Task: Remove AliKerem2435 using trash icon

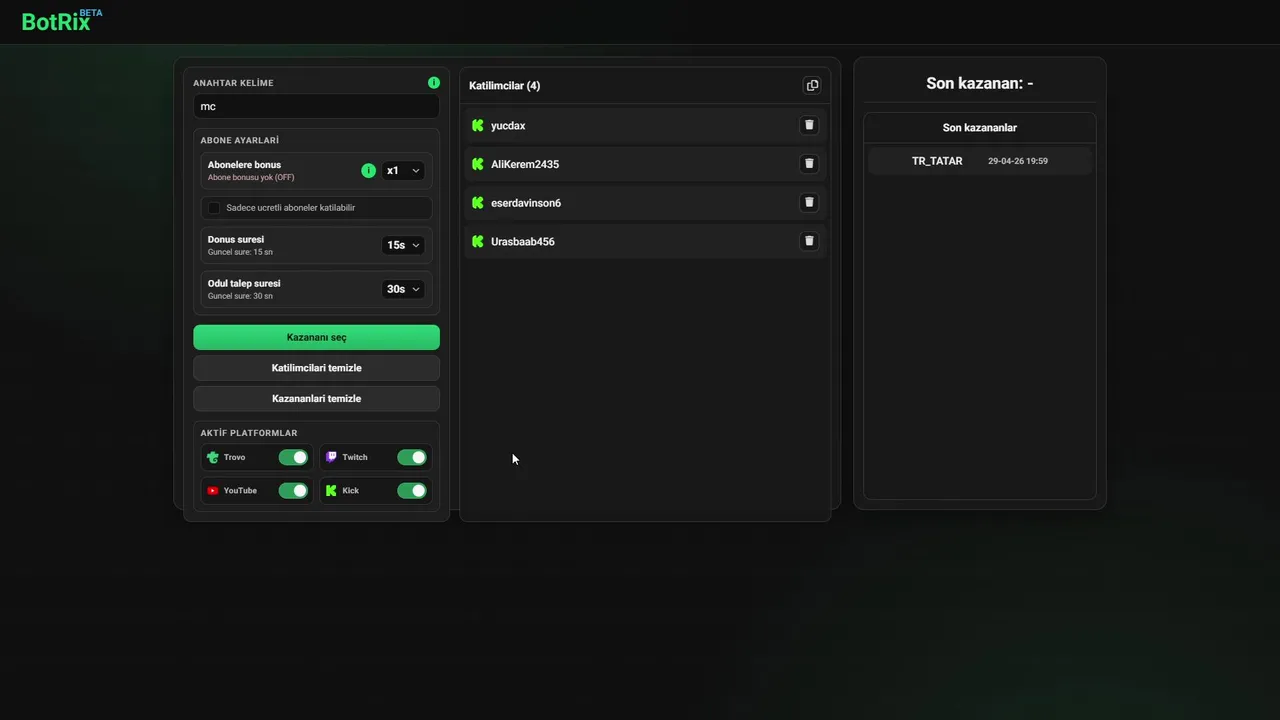Action: tap(810, 164)
